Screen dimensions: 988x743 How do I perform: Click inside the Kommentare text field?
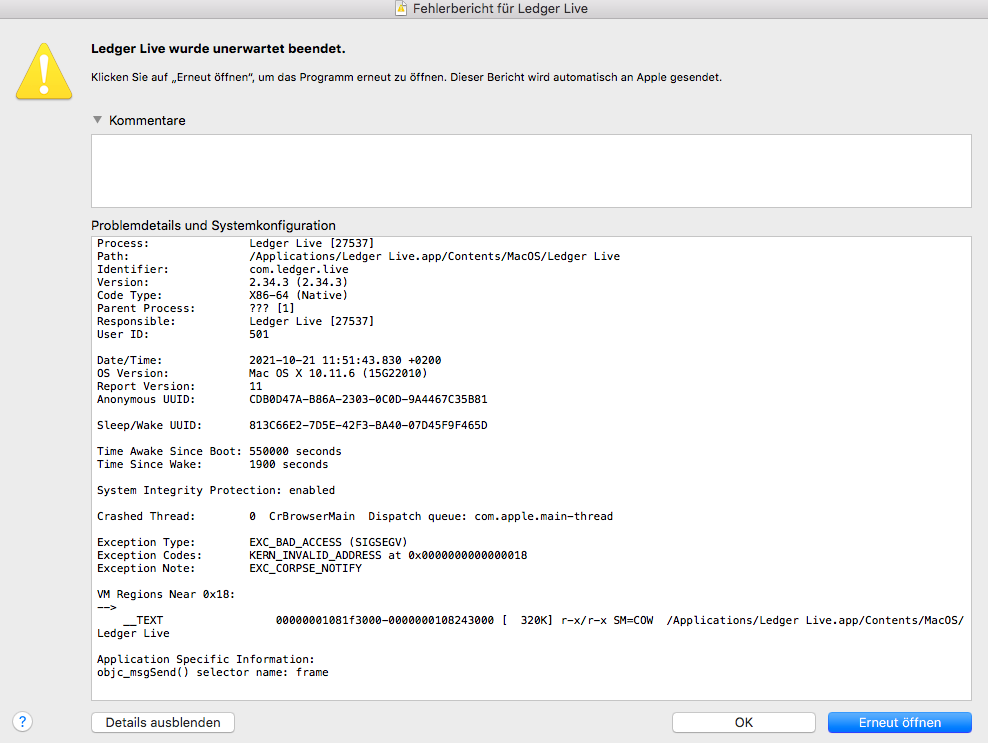(530, 170)
